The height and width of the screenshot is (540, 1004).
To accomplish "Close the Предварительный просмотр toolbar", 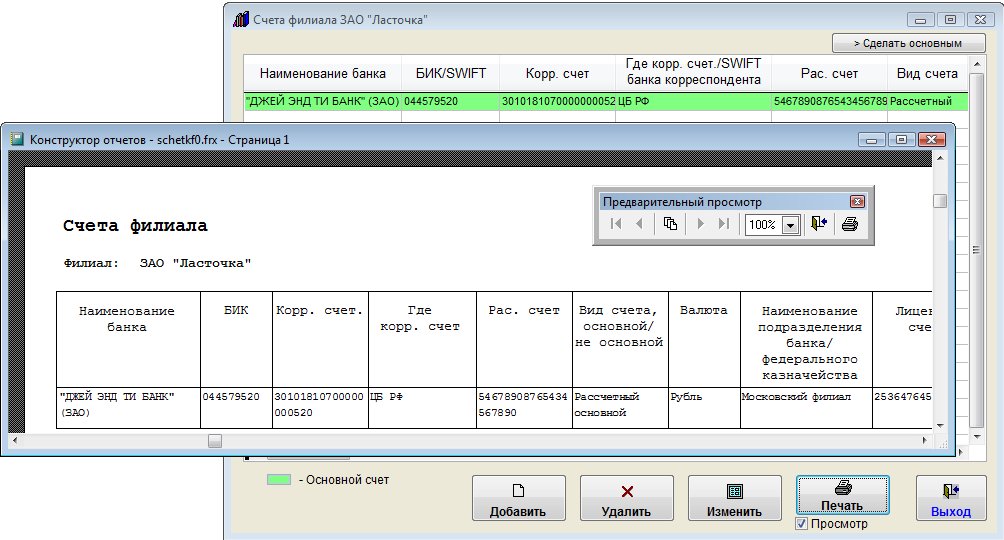I will 856,201.
